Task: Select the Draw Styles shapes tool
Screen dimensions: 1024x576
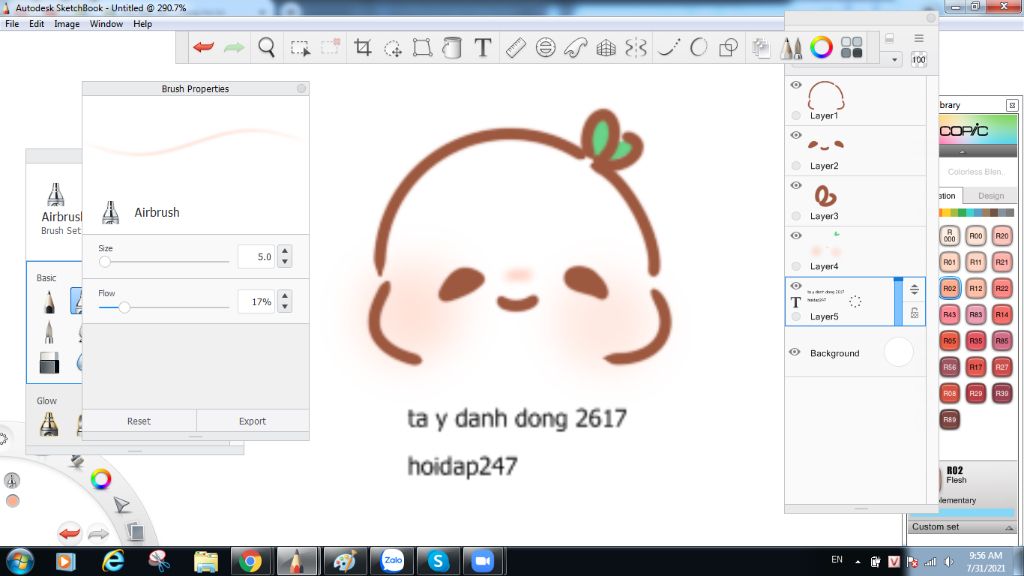Action: pyautogui.click(x=728, y=48)
